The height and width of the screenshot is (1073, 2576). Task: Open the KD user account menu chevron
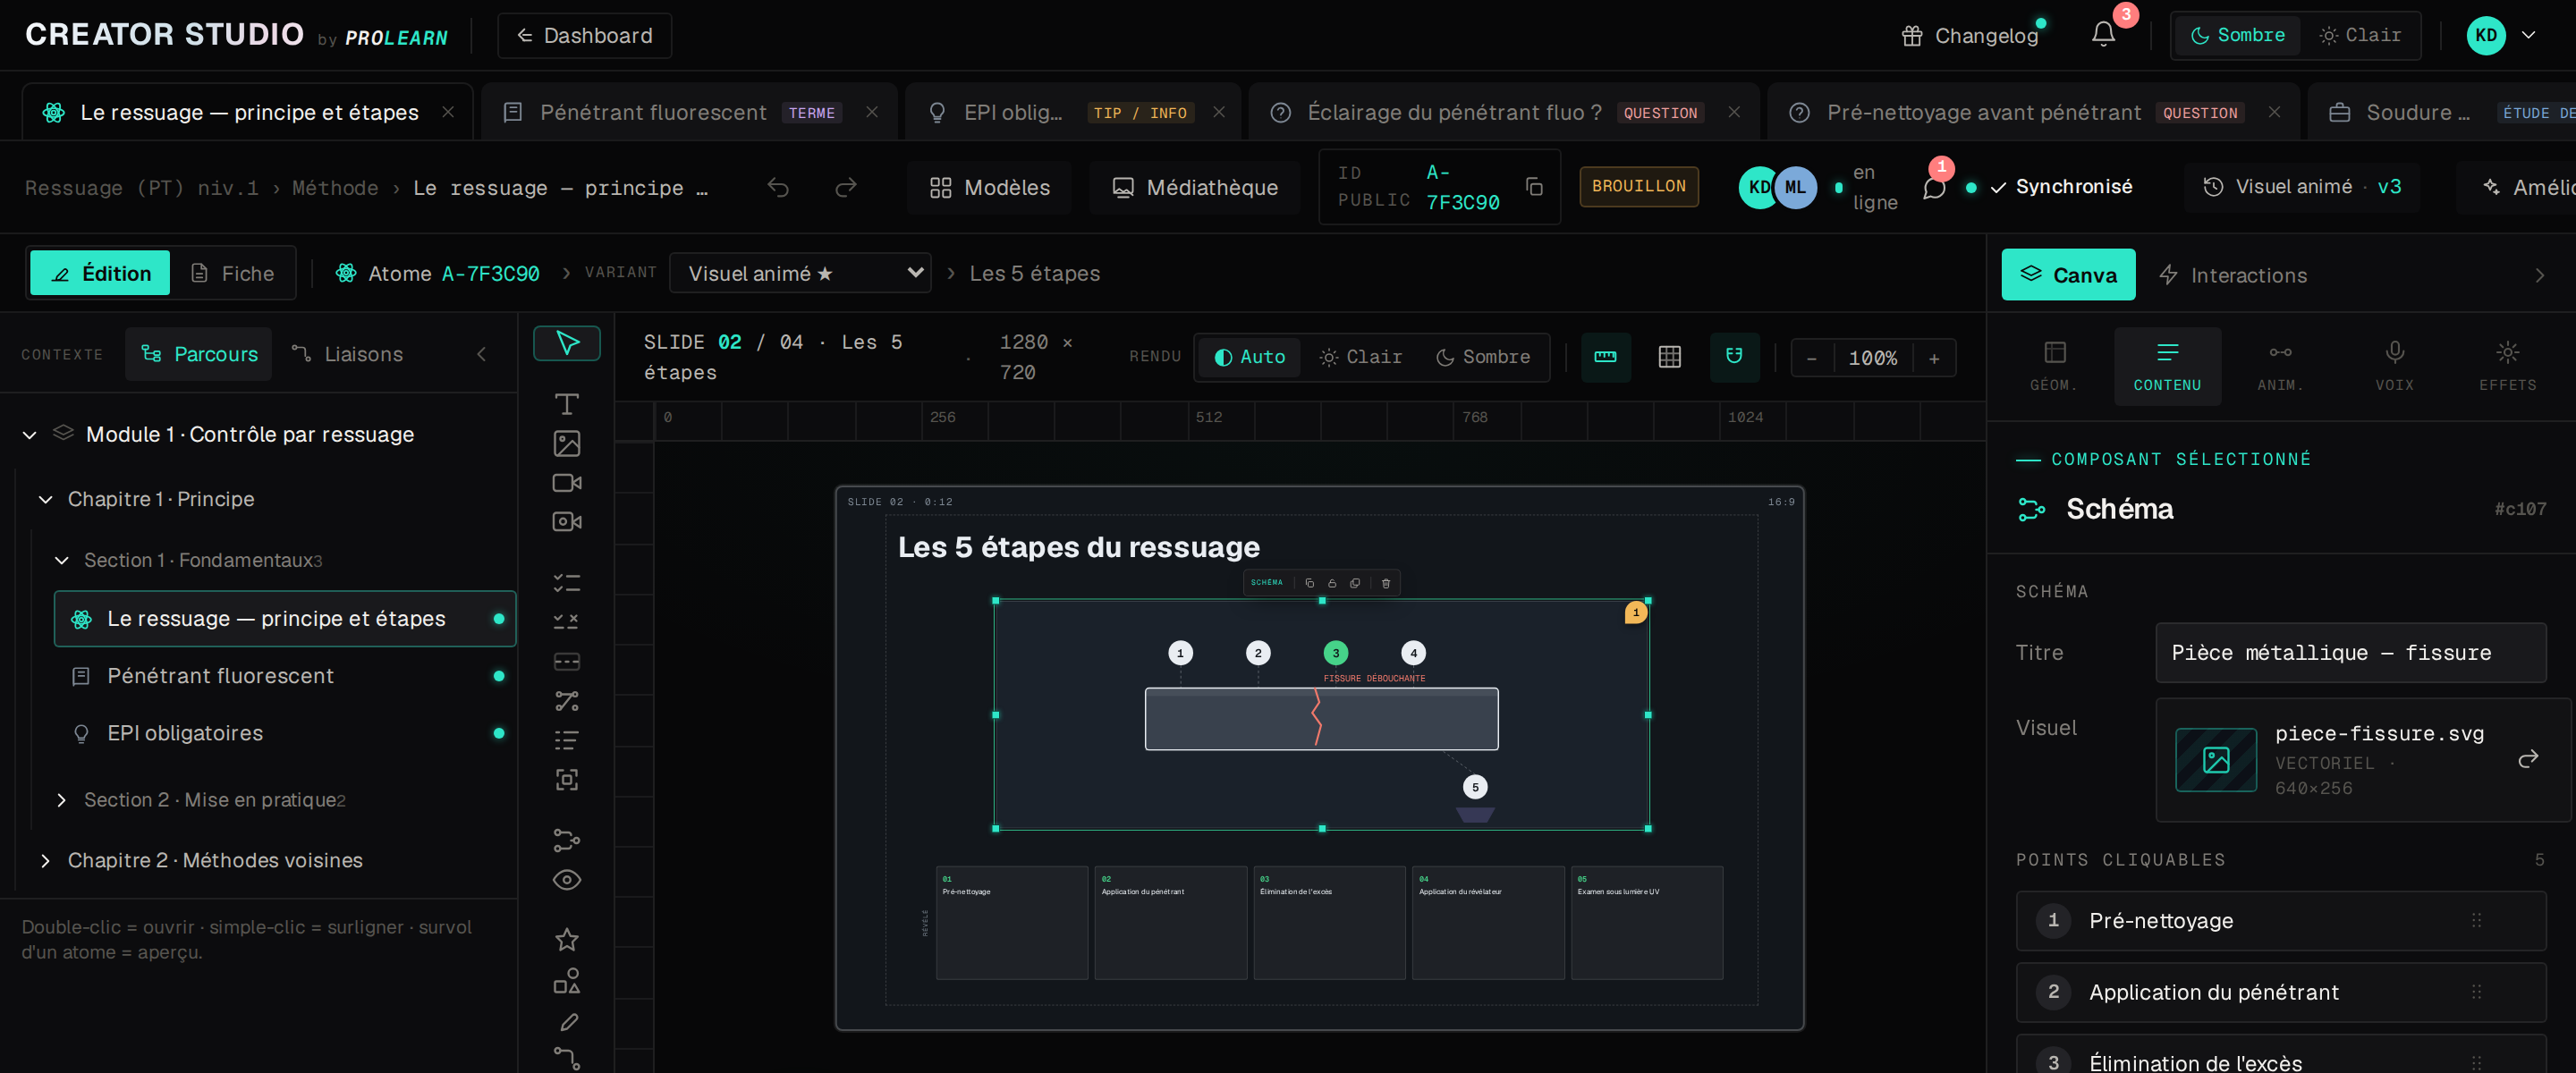[x=2528, y=35]
